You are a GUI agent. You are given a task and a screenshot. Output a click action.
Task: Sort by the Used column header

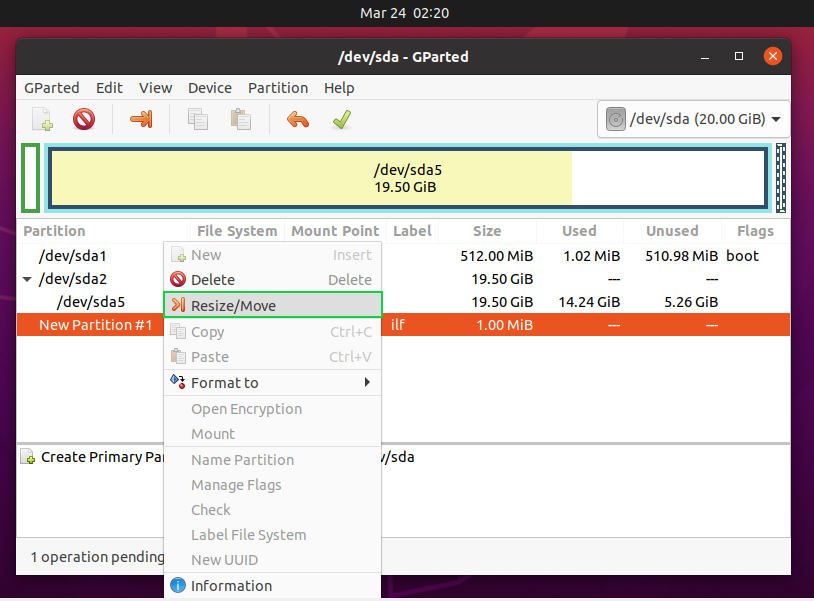(579, 231)
